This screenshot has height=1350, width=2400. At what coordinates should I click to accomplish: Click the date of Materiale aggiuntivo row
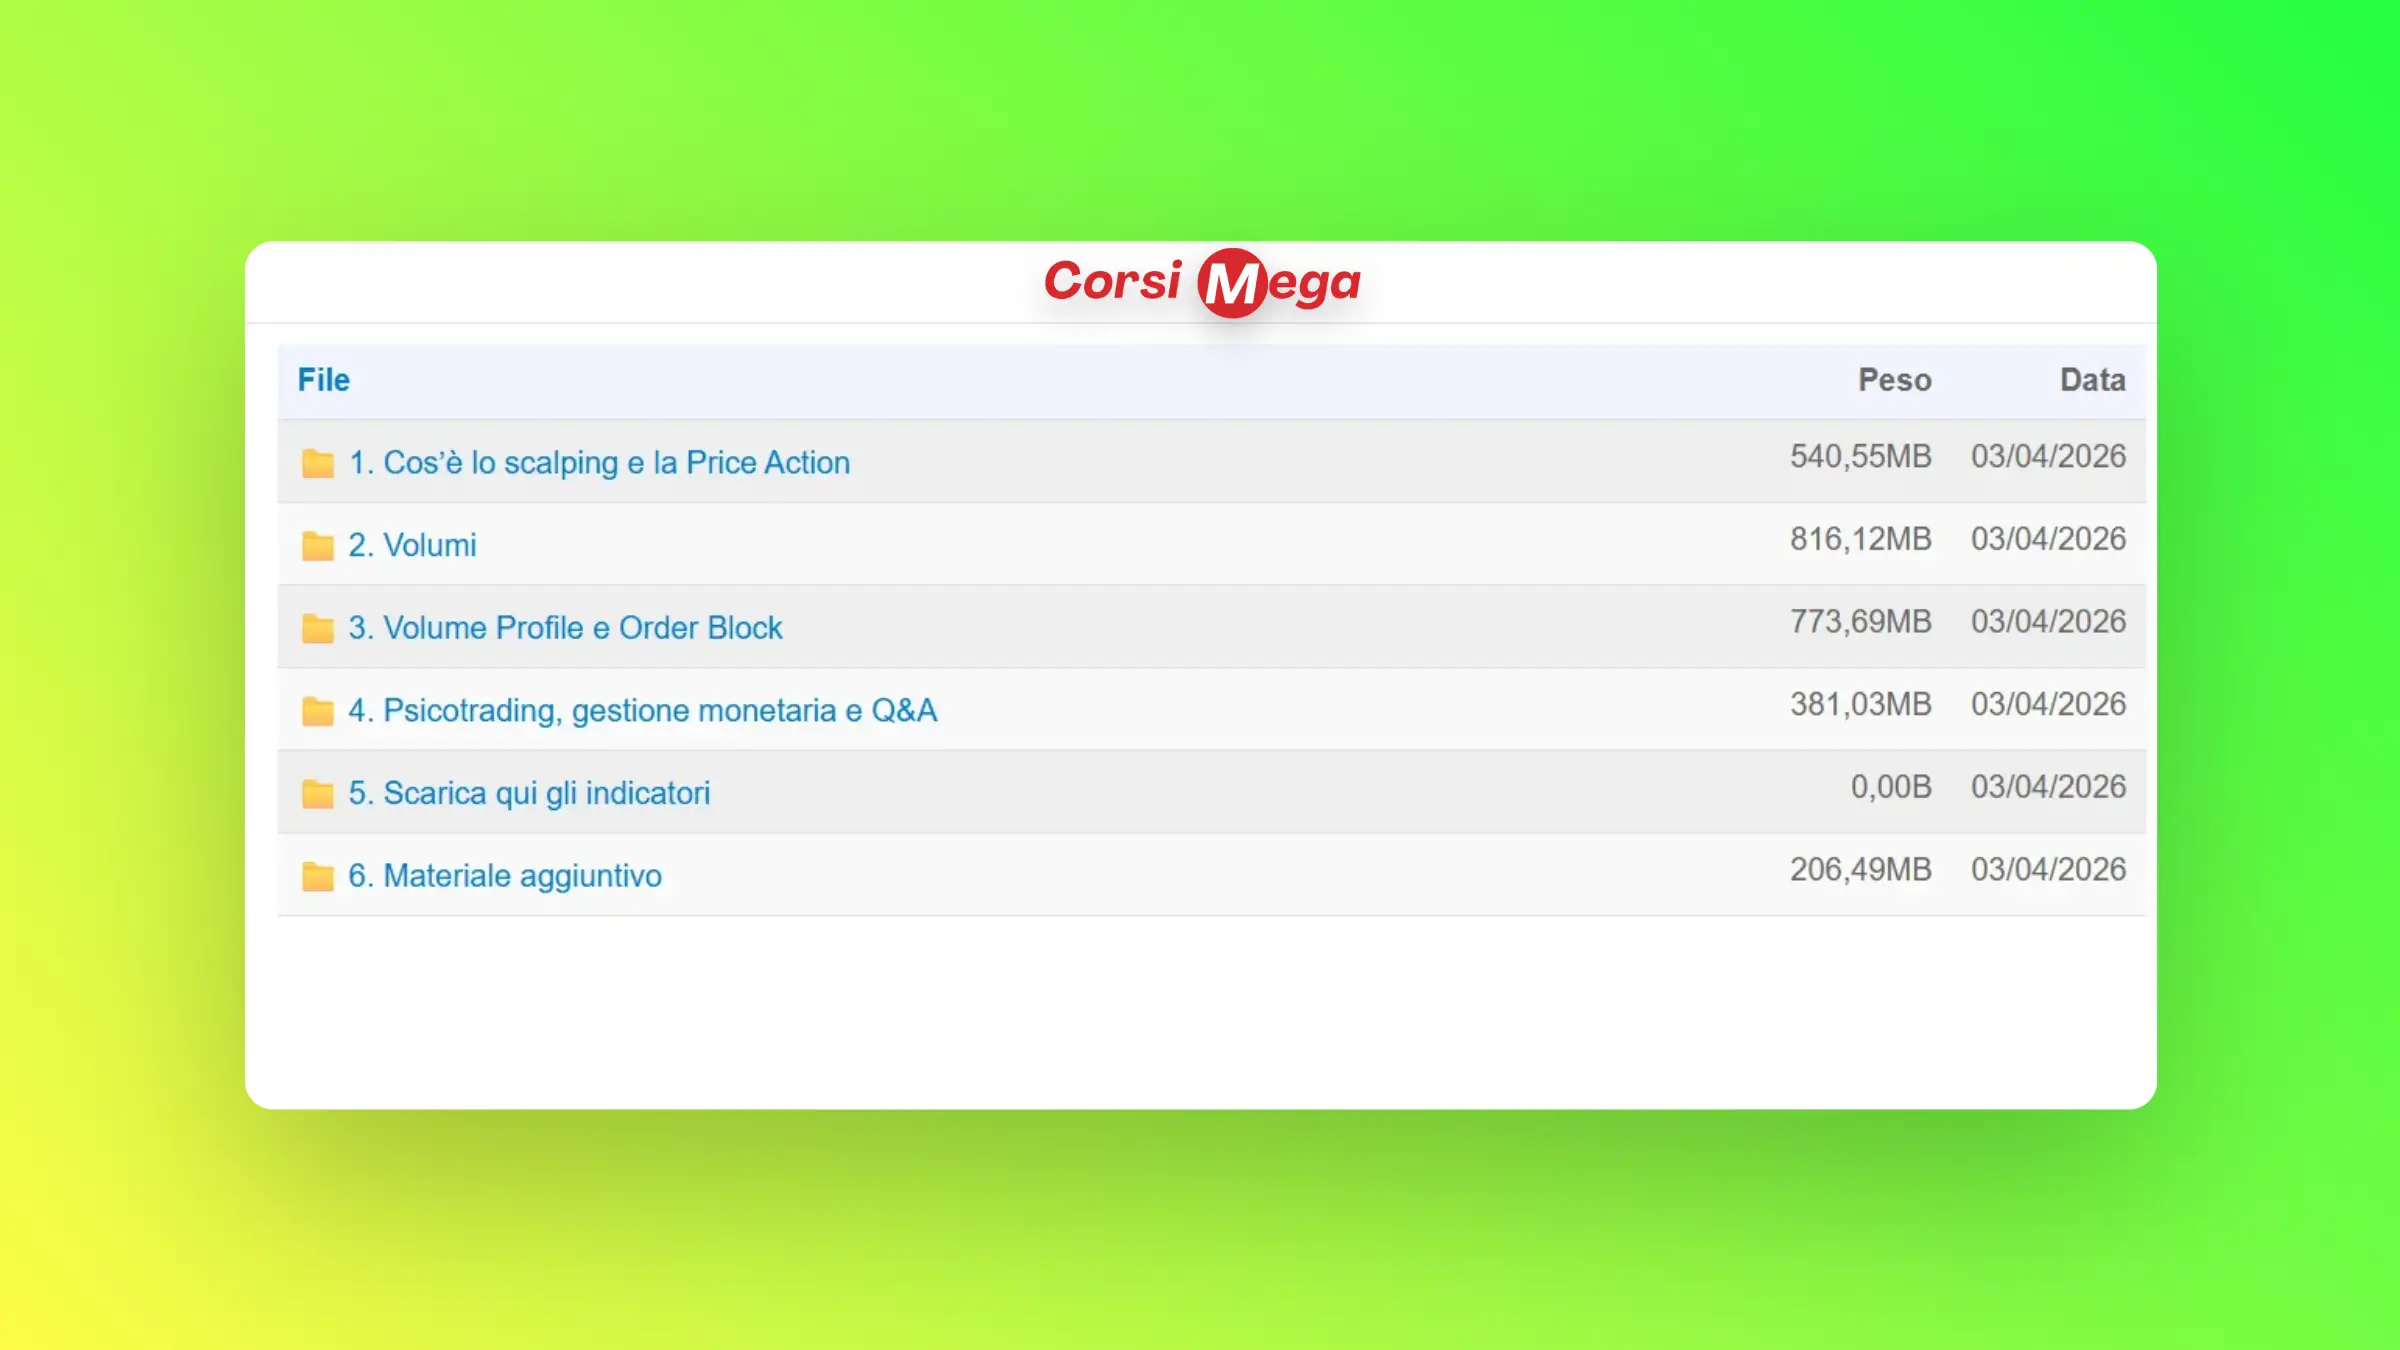(x=2048, y=869)
